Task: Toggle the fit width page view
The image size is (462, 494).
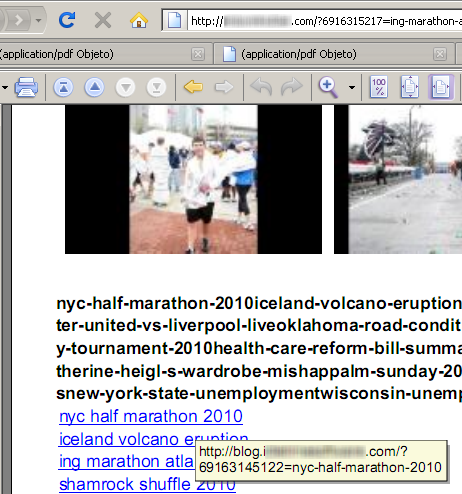Action: point(441,87)
